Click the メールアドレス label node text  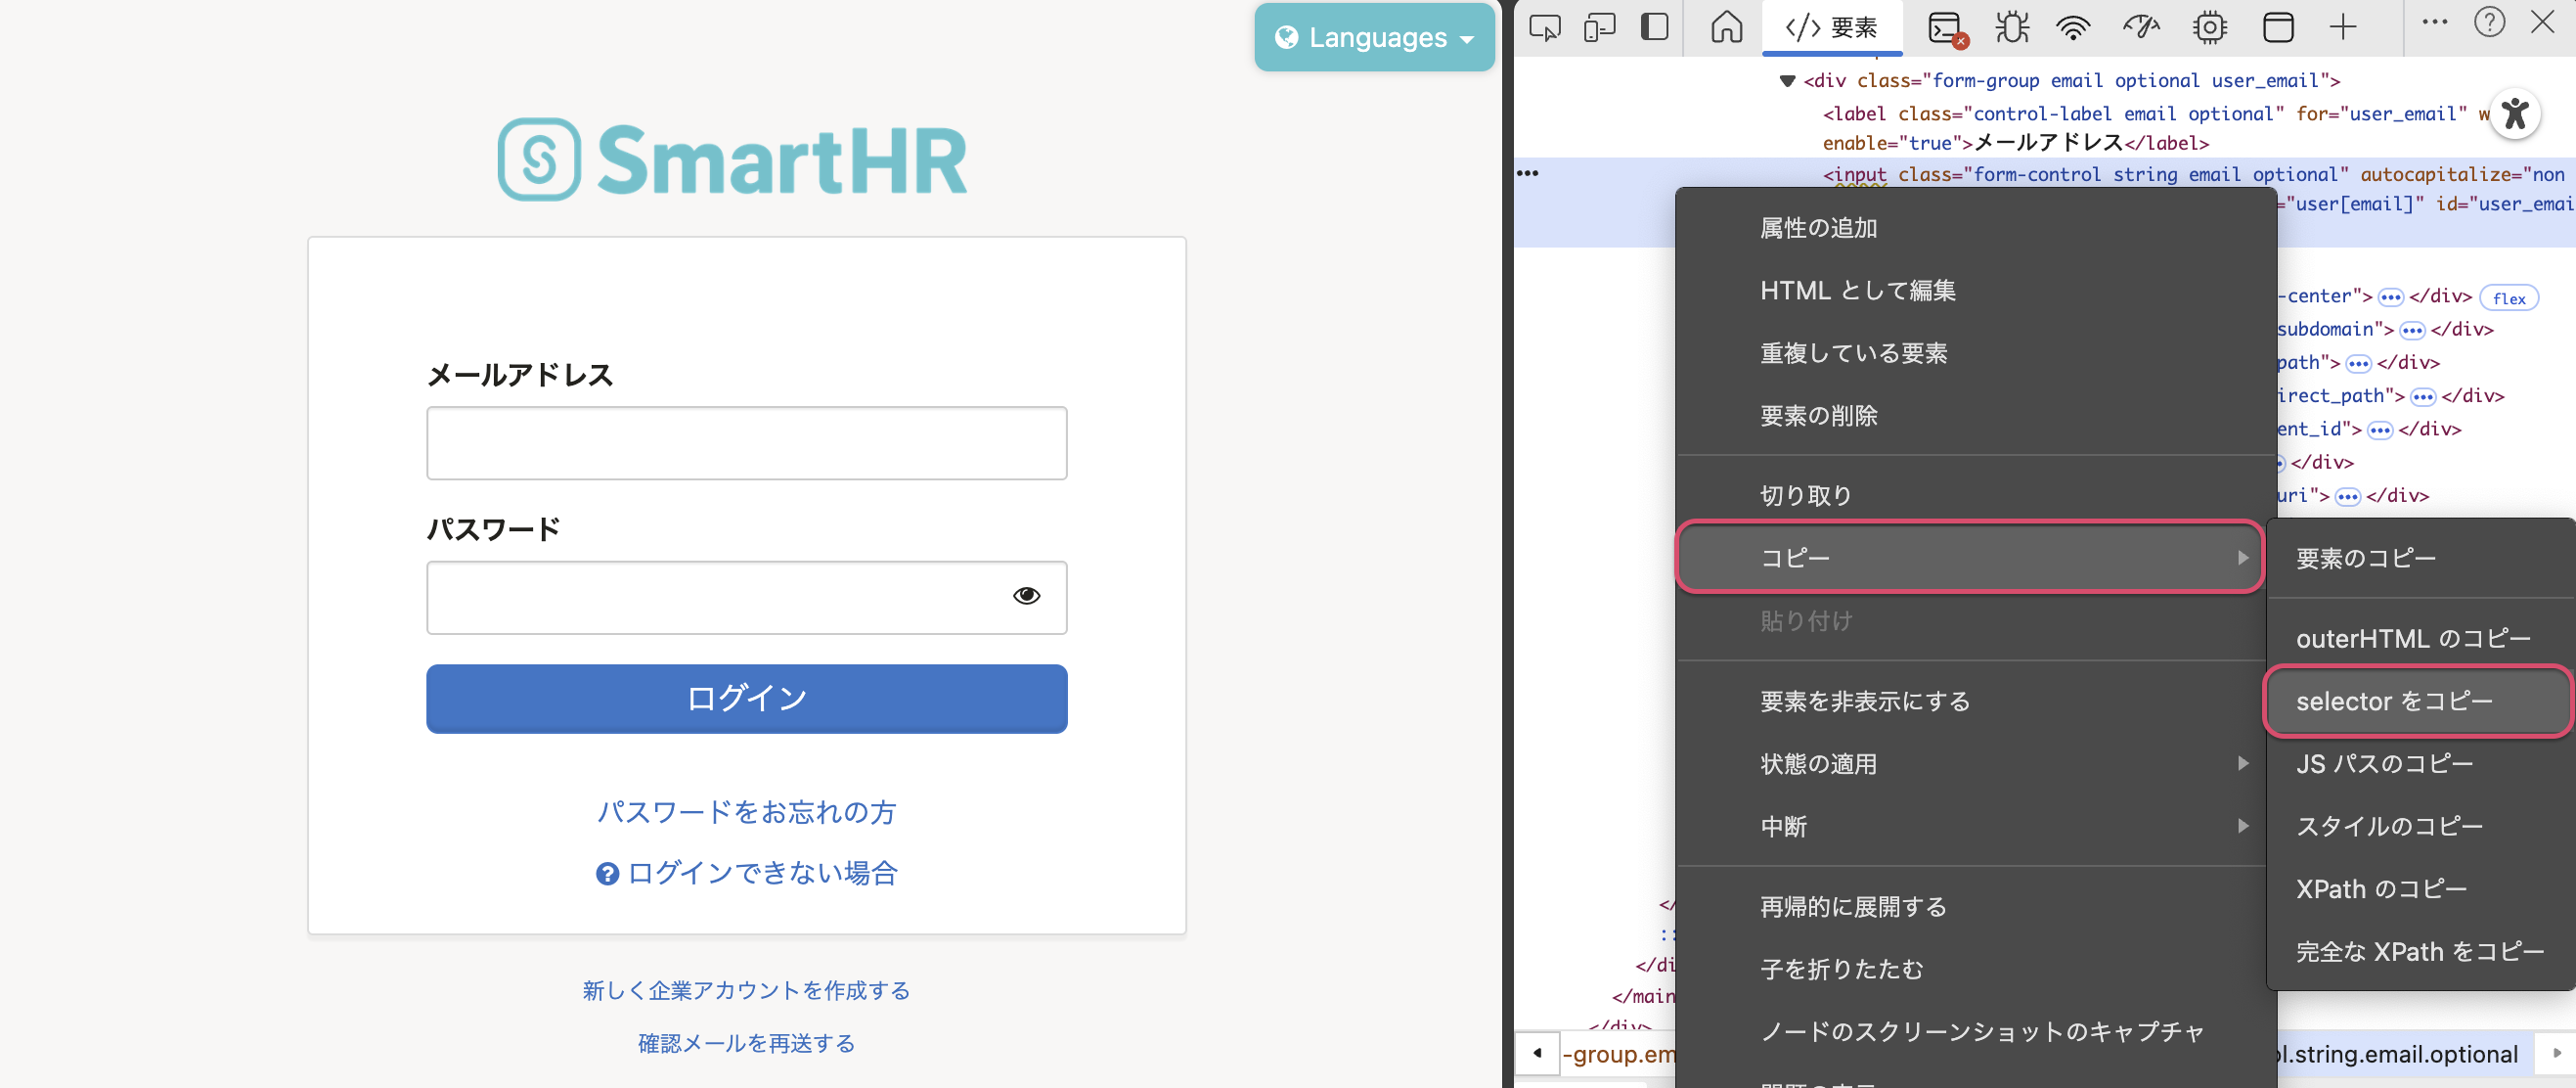point(2048,143)
